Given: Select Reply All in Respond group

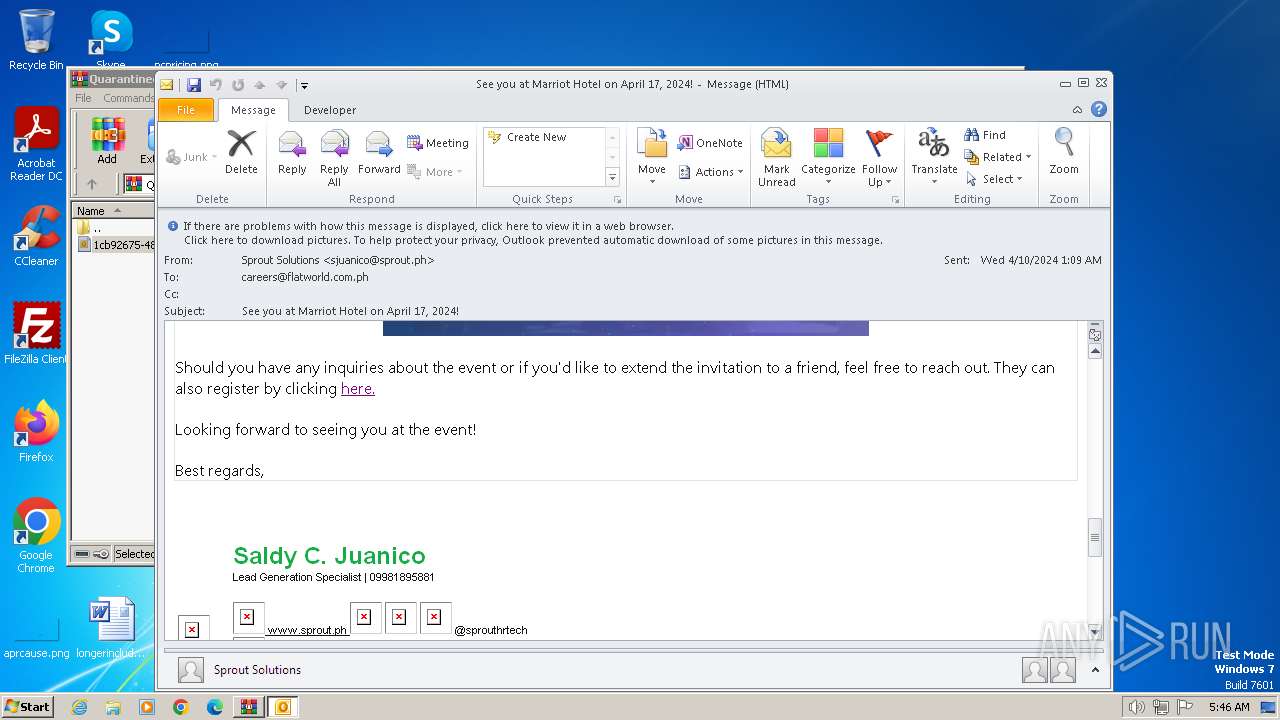Looking at the screenshot, I should click(334, 158).
